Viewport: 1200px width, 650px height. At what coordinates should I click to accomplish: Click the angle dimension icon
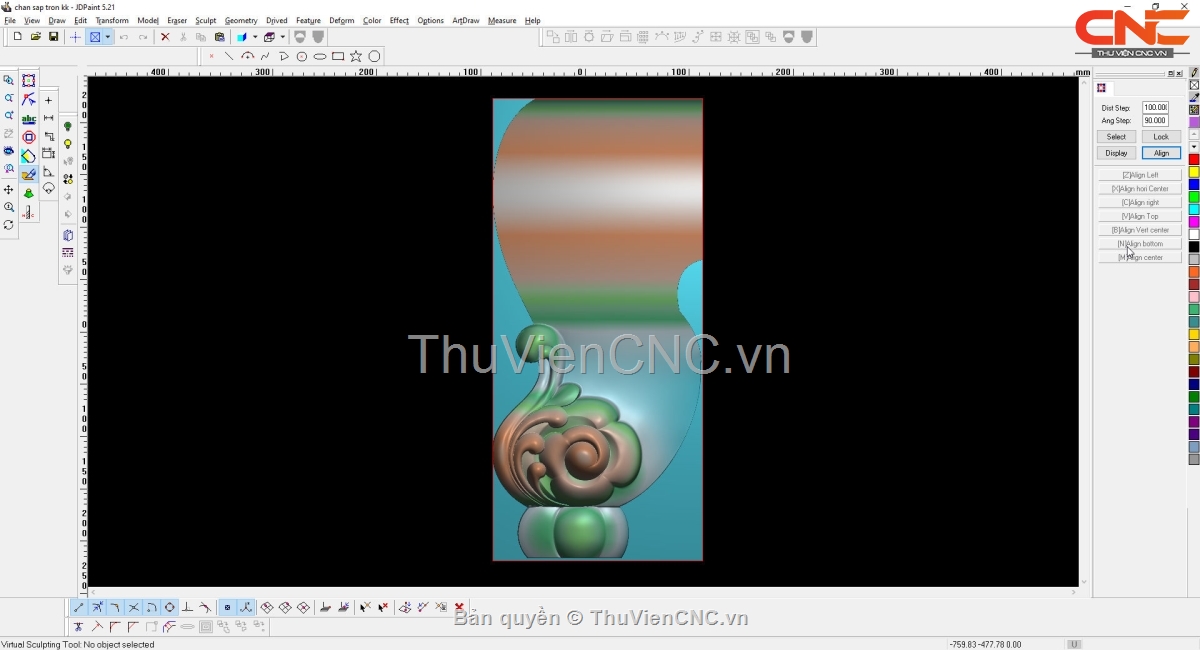[48, 172]
